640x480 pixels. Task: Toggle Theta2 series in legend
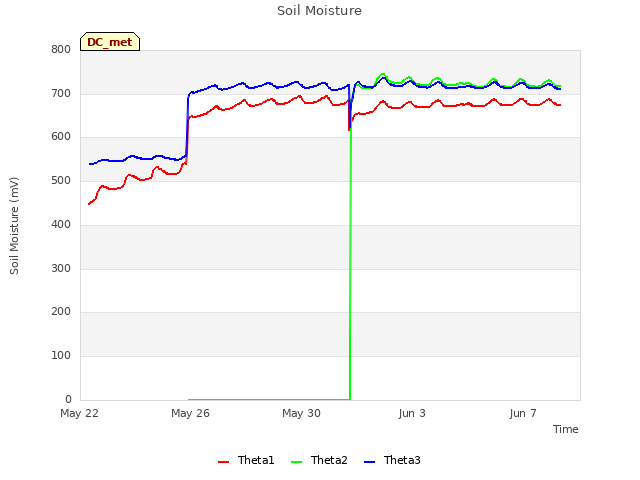pos(319,460)
